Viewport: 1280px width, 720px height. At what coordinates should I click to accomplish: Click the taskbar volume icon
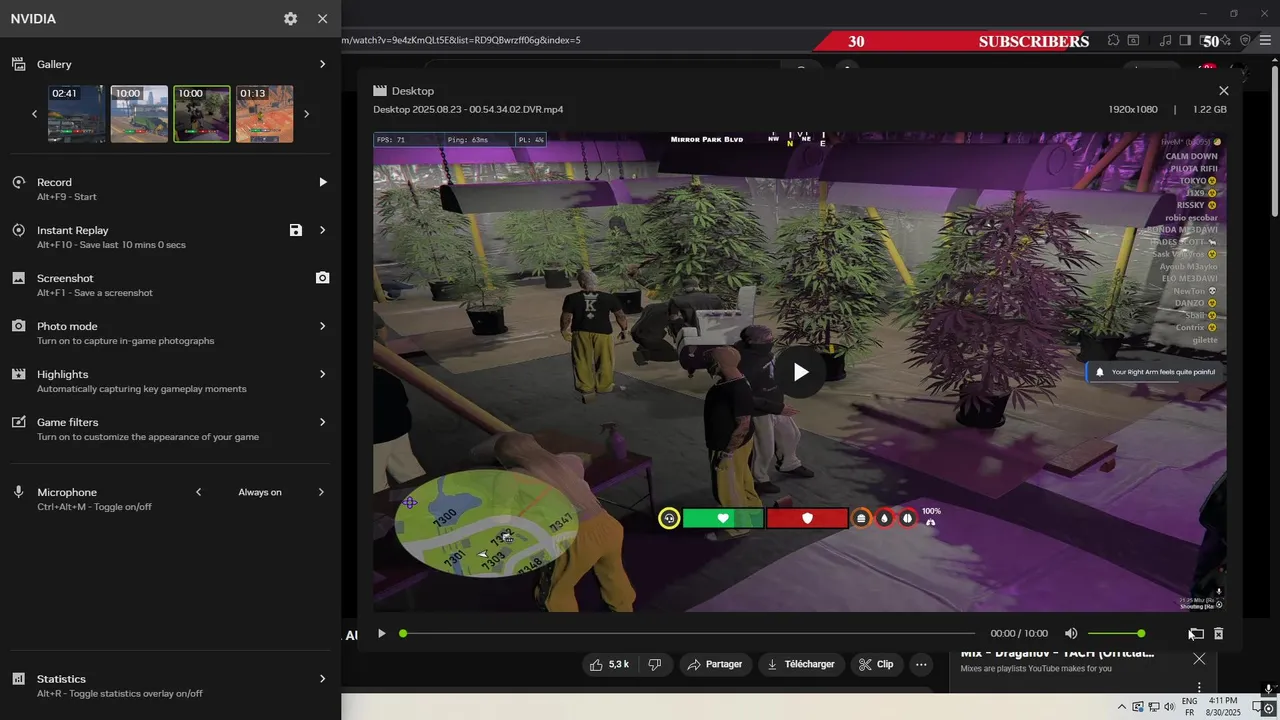coord(1170,707)
